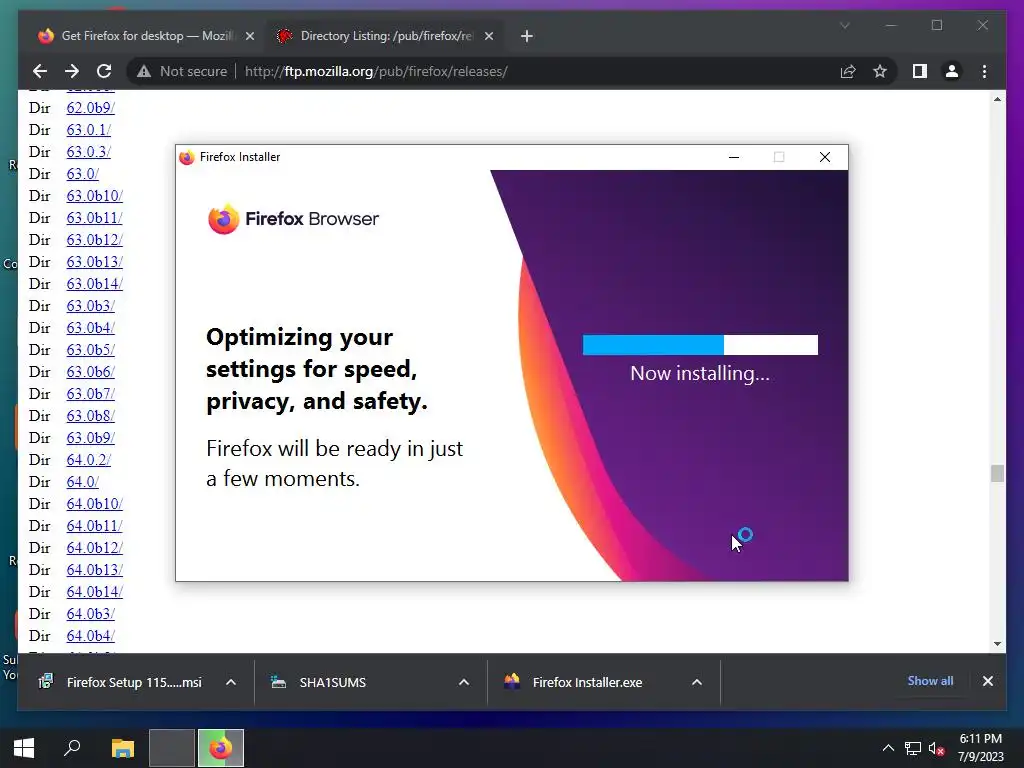Open the 64.0b12/ directory link
The image size is (1024, 768).
click(x=94, y=547)
